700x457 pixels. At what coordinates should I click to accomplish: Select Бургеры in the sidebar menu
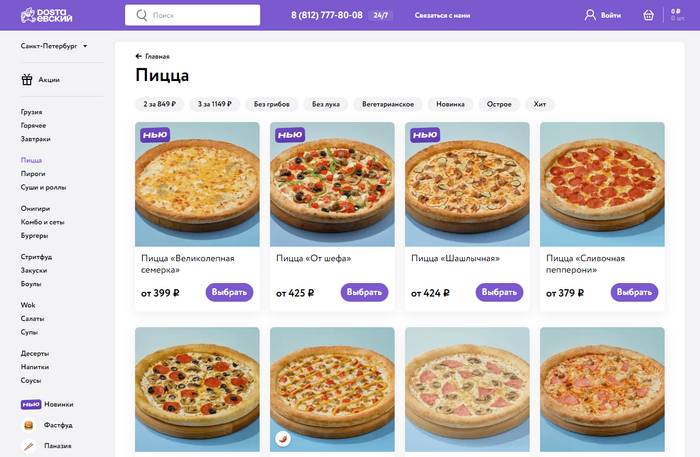[34, 235]
